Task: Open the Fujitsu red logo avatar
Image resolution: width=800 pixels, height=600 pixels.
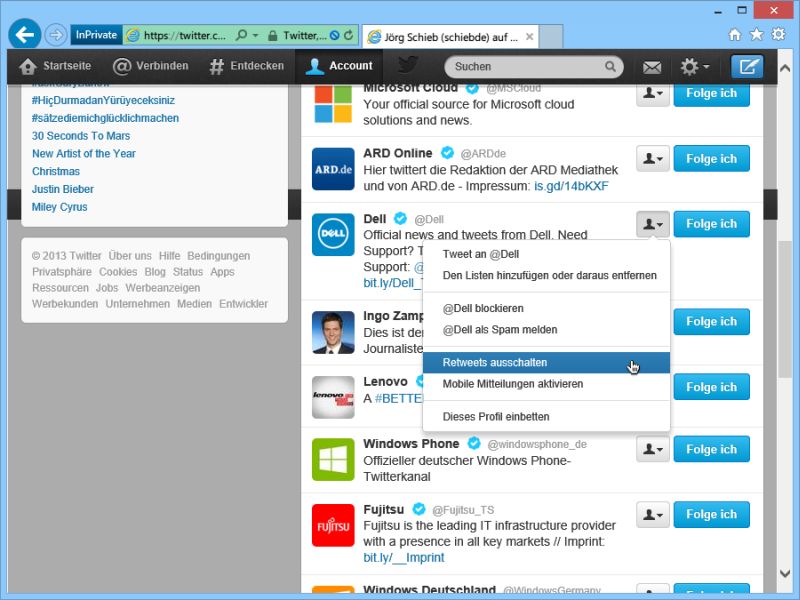Action: coord(333,525)
